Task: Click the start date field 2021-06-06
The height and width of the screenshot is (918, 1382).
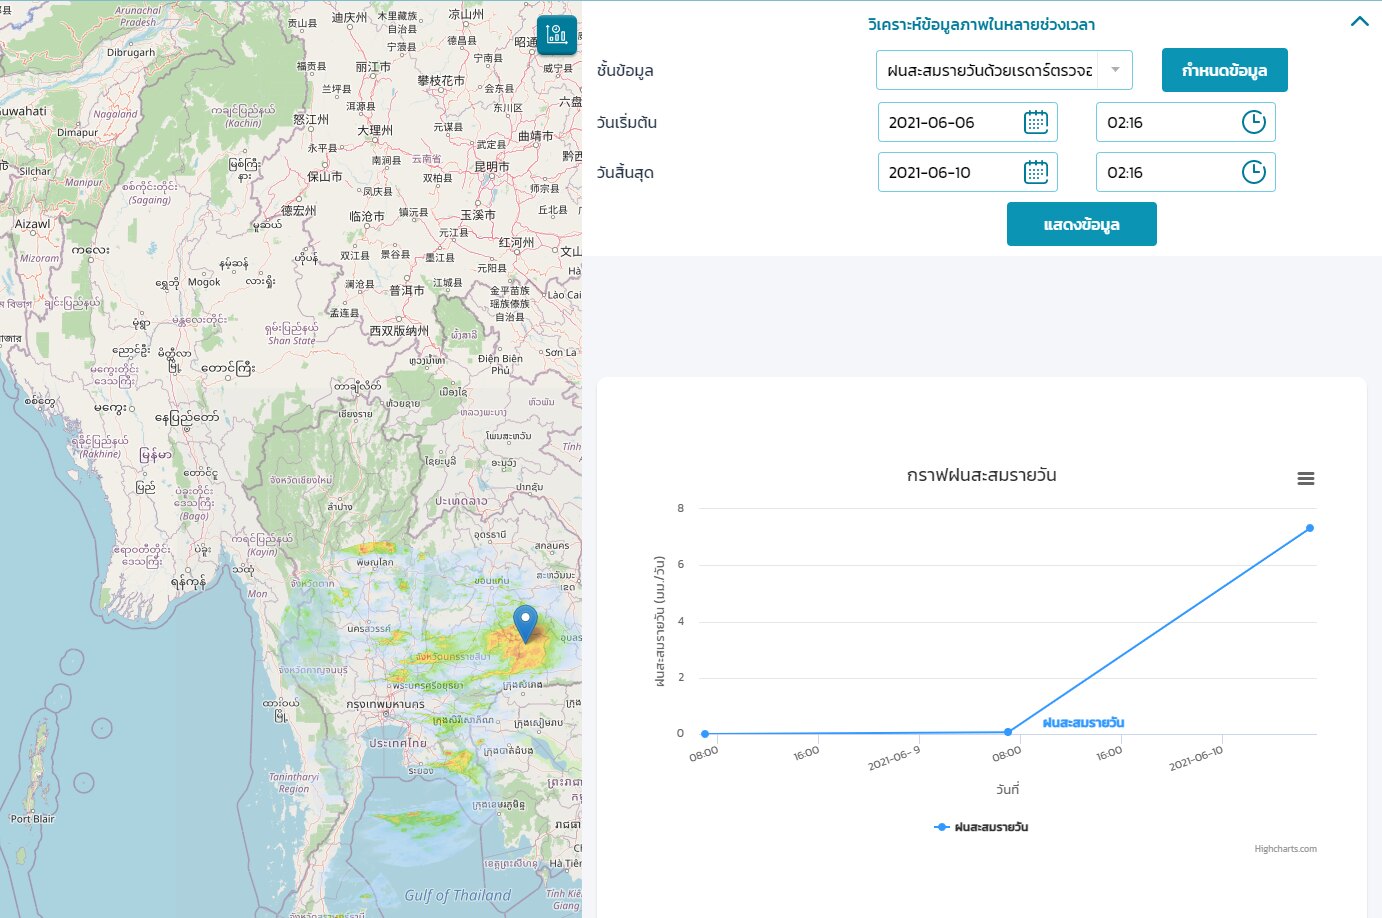Action: (967, 122)
